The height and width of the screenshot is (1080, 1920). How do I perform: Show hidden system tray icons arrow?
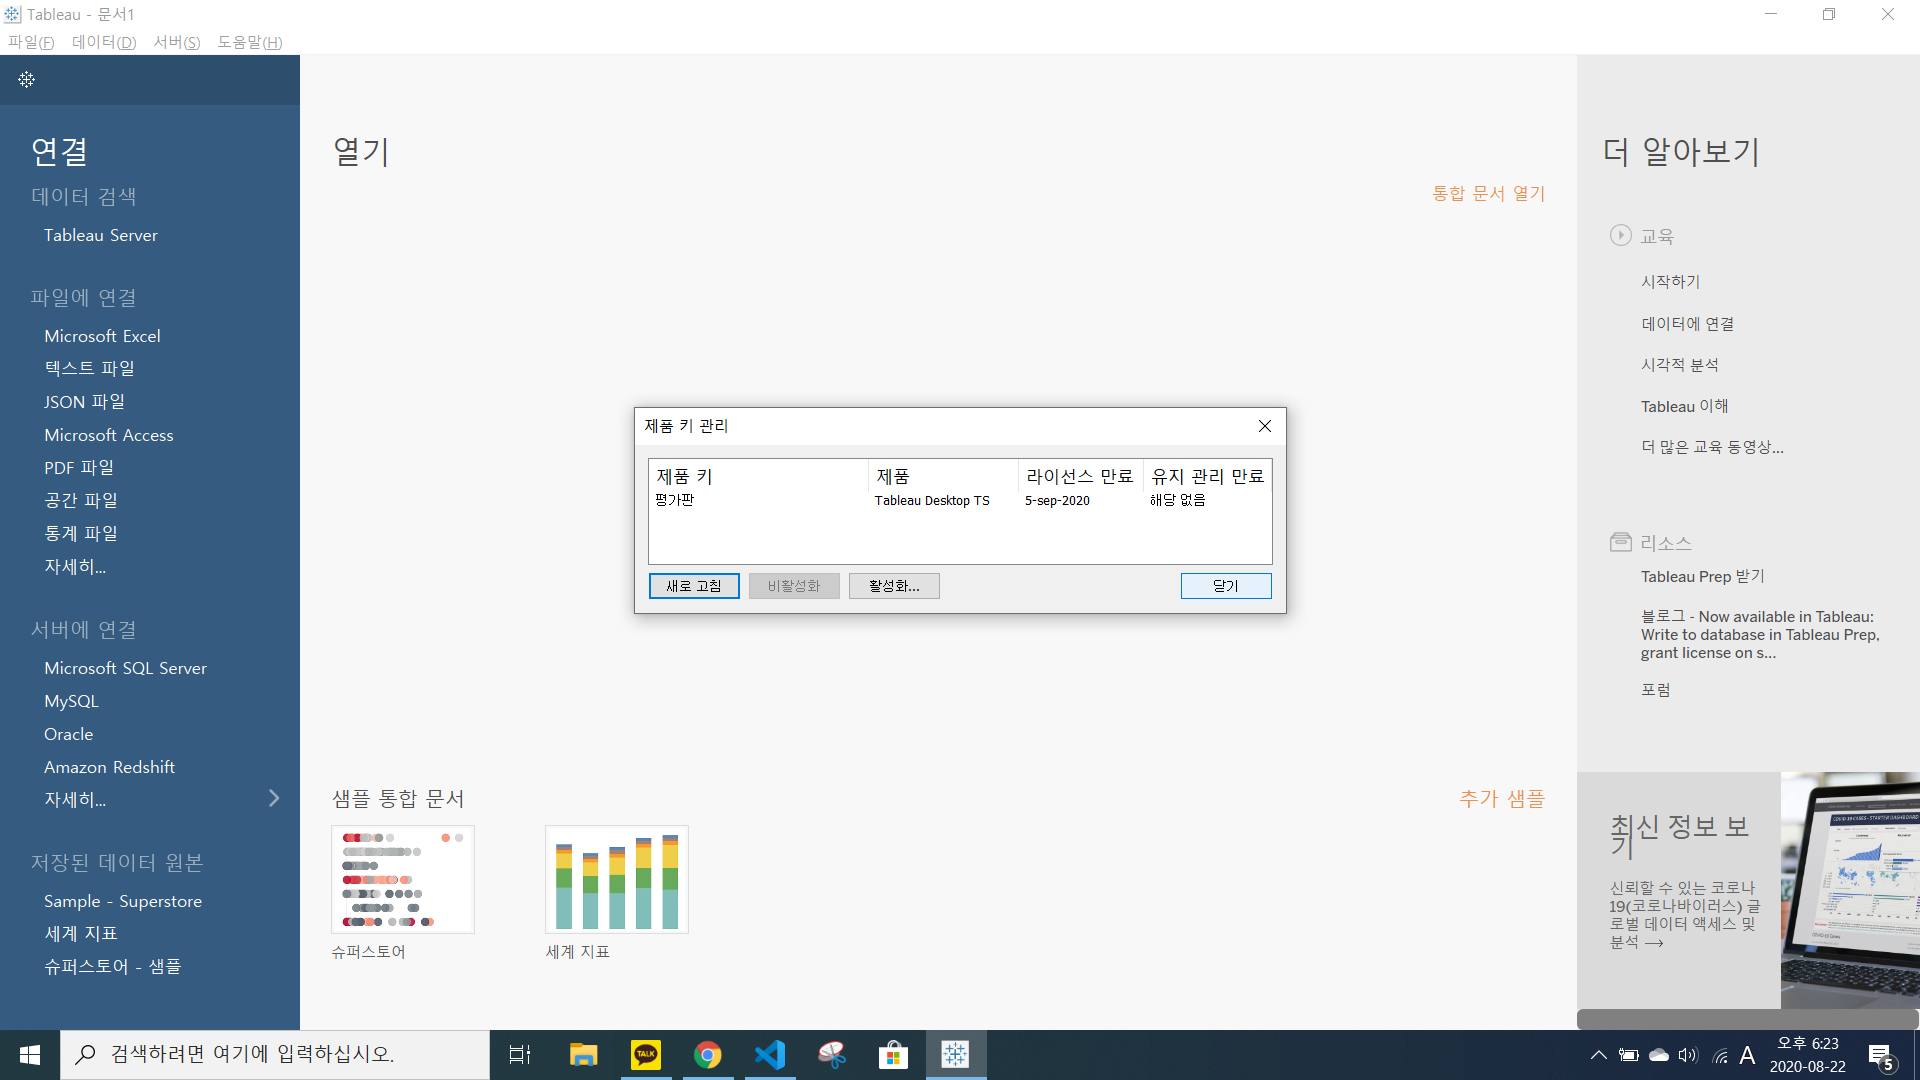click(1598, 1055)
